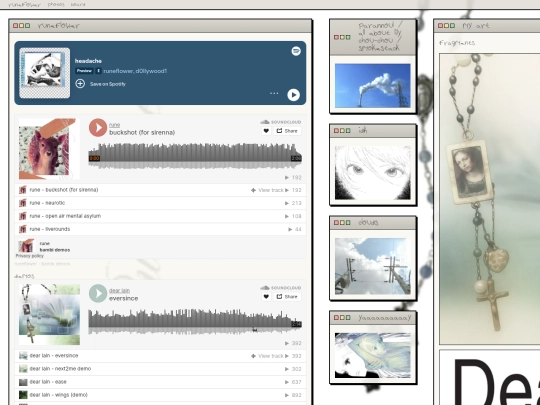
Task: Click the eversince flower artwork
Action: click(x=49, y=314)
